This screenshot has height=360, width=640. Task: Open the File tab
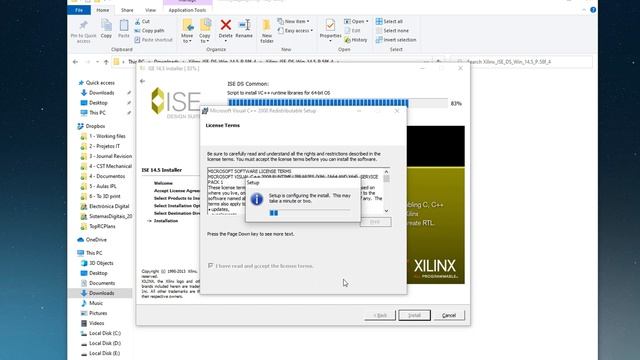tap(79, 10)
